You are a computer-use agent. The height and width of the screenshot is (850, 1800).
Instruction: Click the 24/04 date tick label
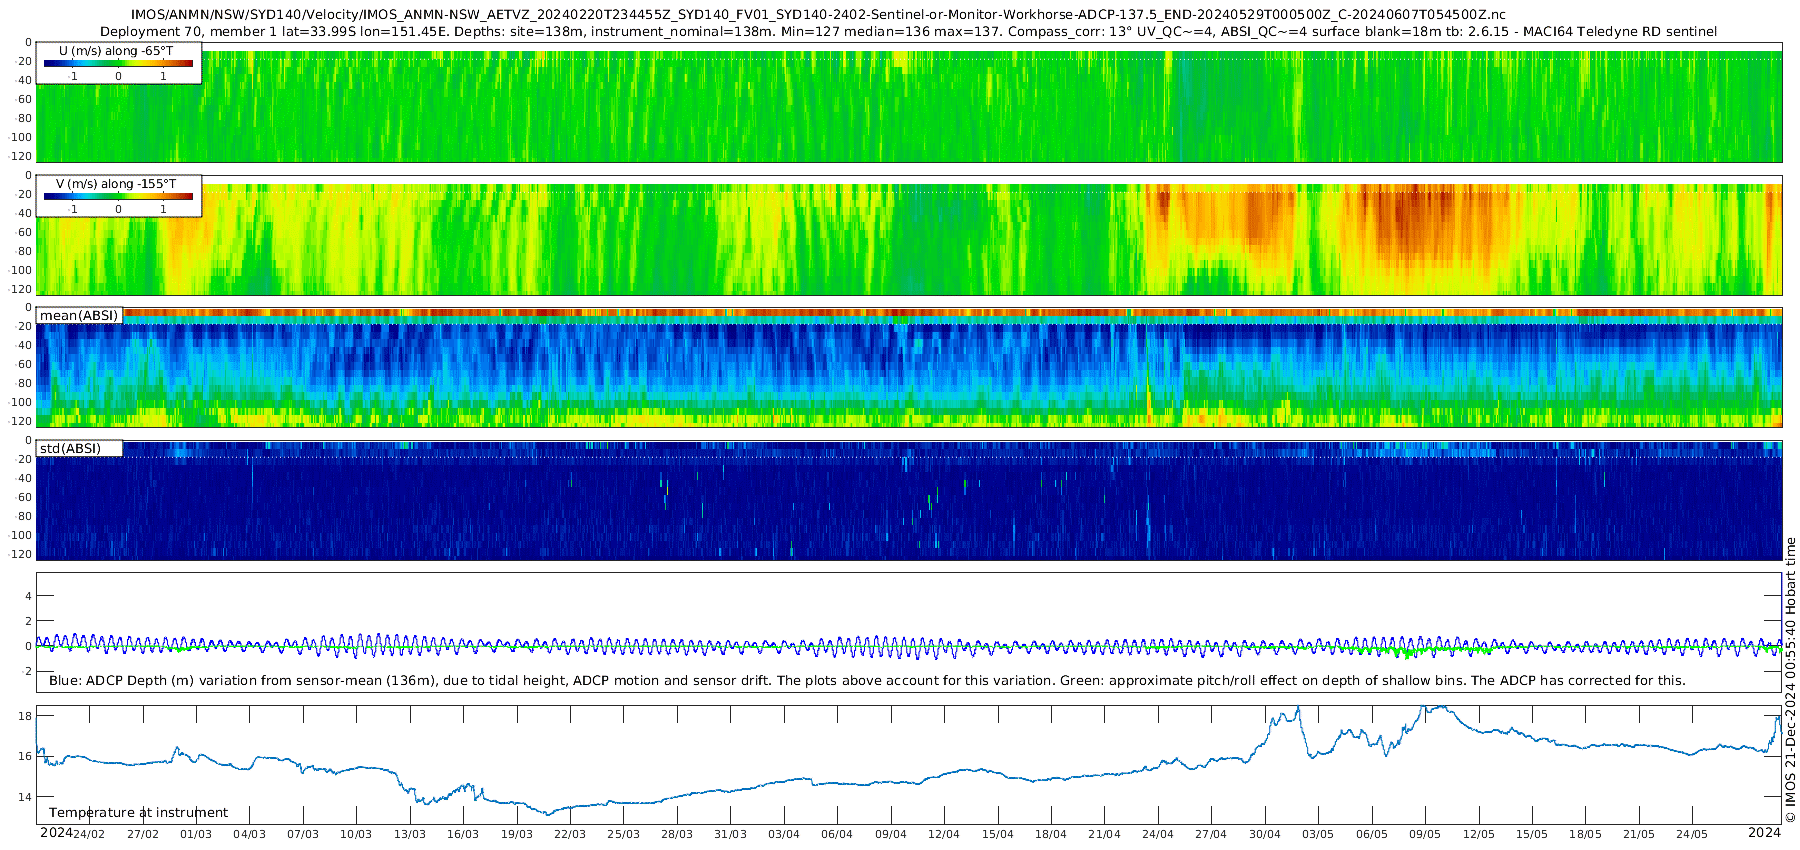(1158, 834)
